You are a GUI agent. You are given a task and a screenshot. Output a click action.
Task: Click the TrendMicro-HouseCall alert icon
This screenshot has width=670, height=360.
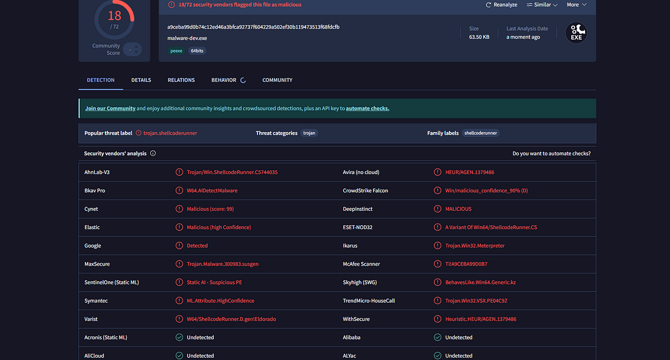(x=437, y=301)
